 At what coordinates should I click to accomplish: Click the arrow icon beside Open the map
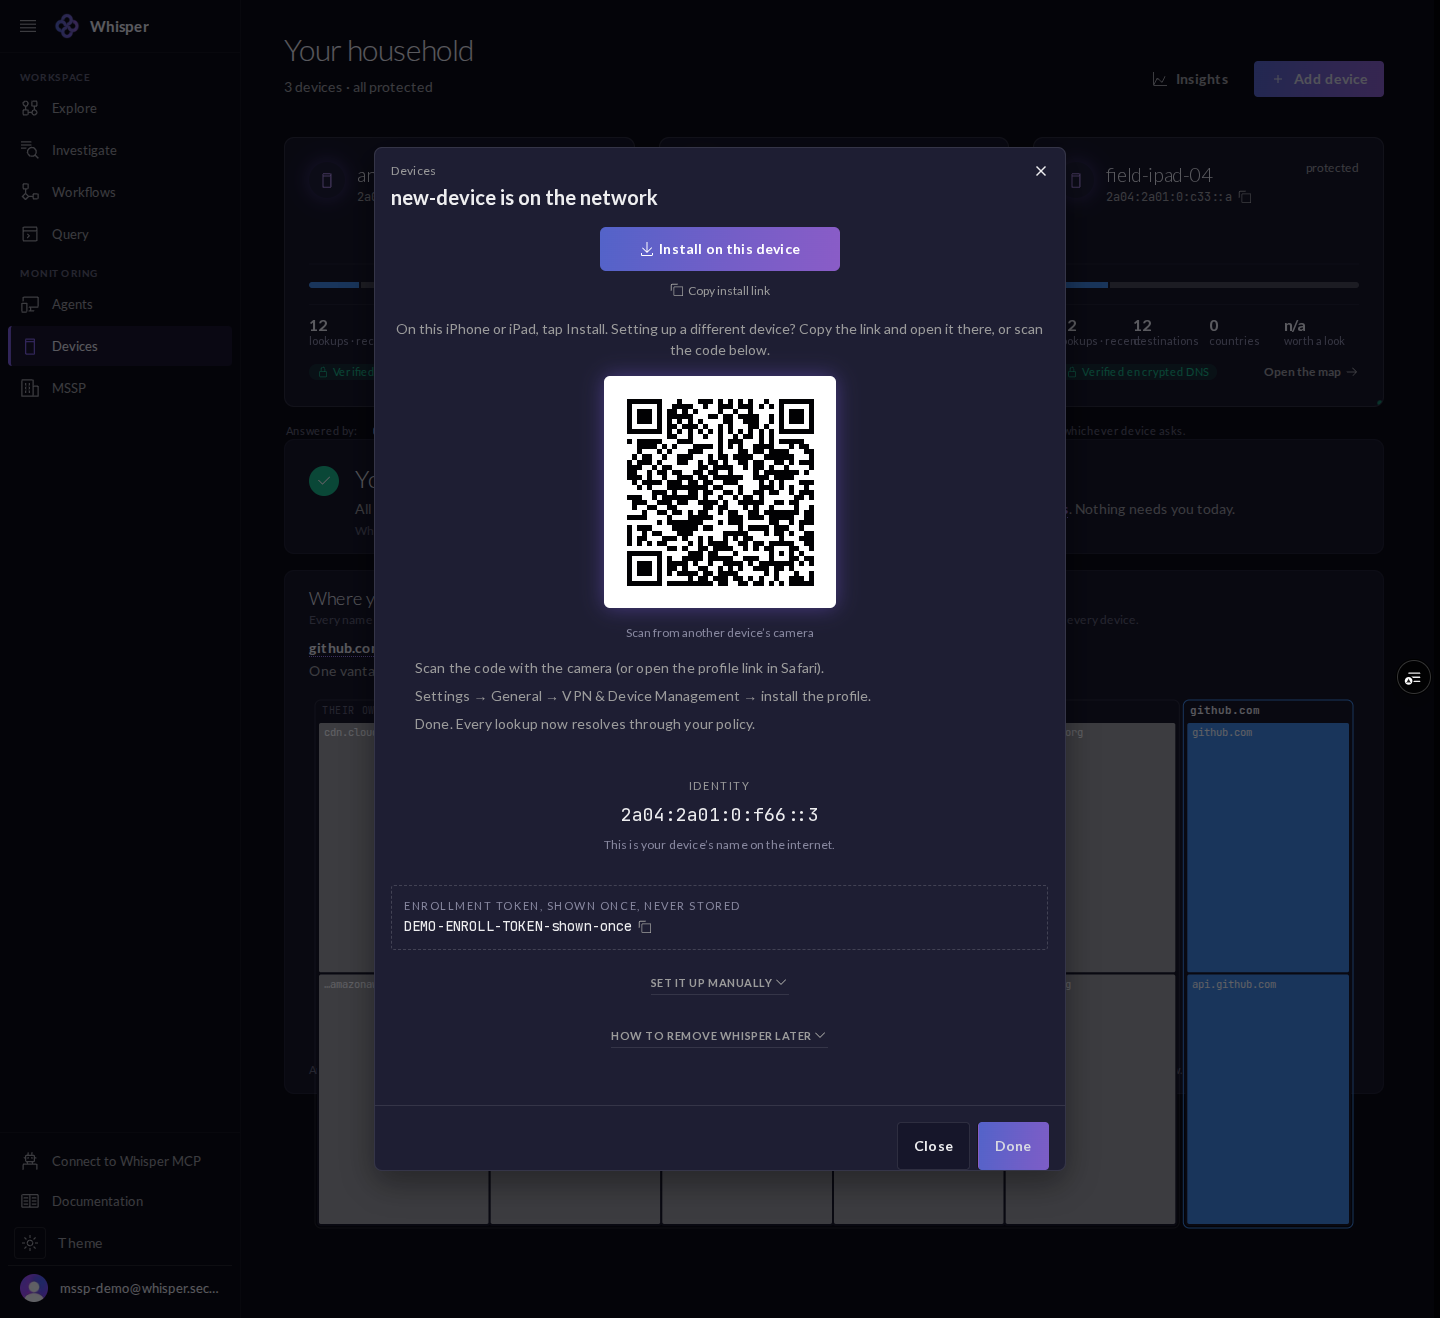click(x=1352, y=372)
